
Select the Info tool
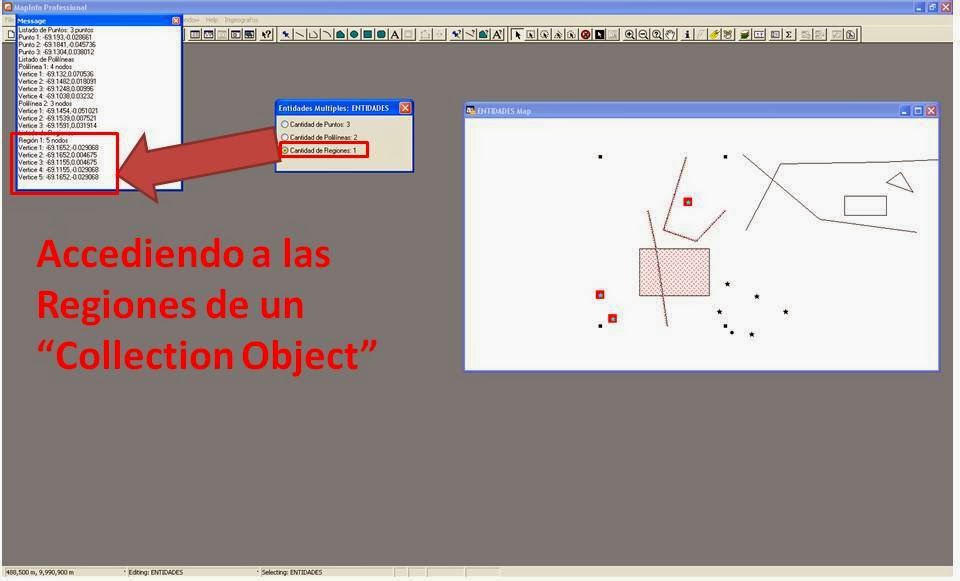click(x=687, y=35)
